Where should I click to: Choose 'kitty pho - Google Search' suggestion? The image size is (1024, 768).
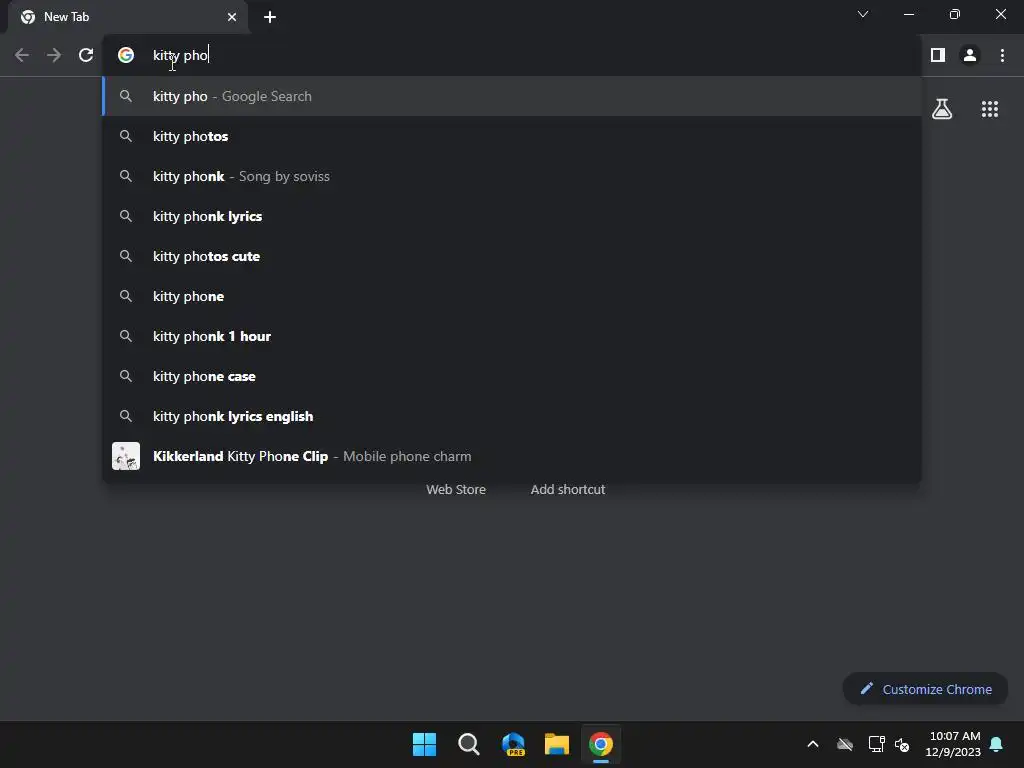(512, 96)
